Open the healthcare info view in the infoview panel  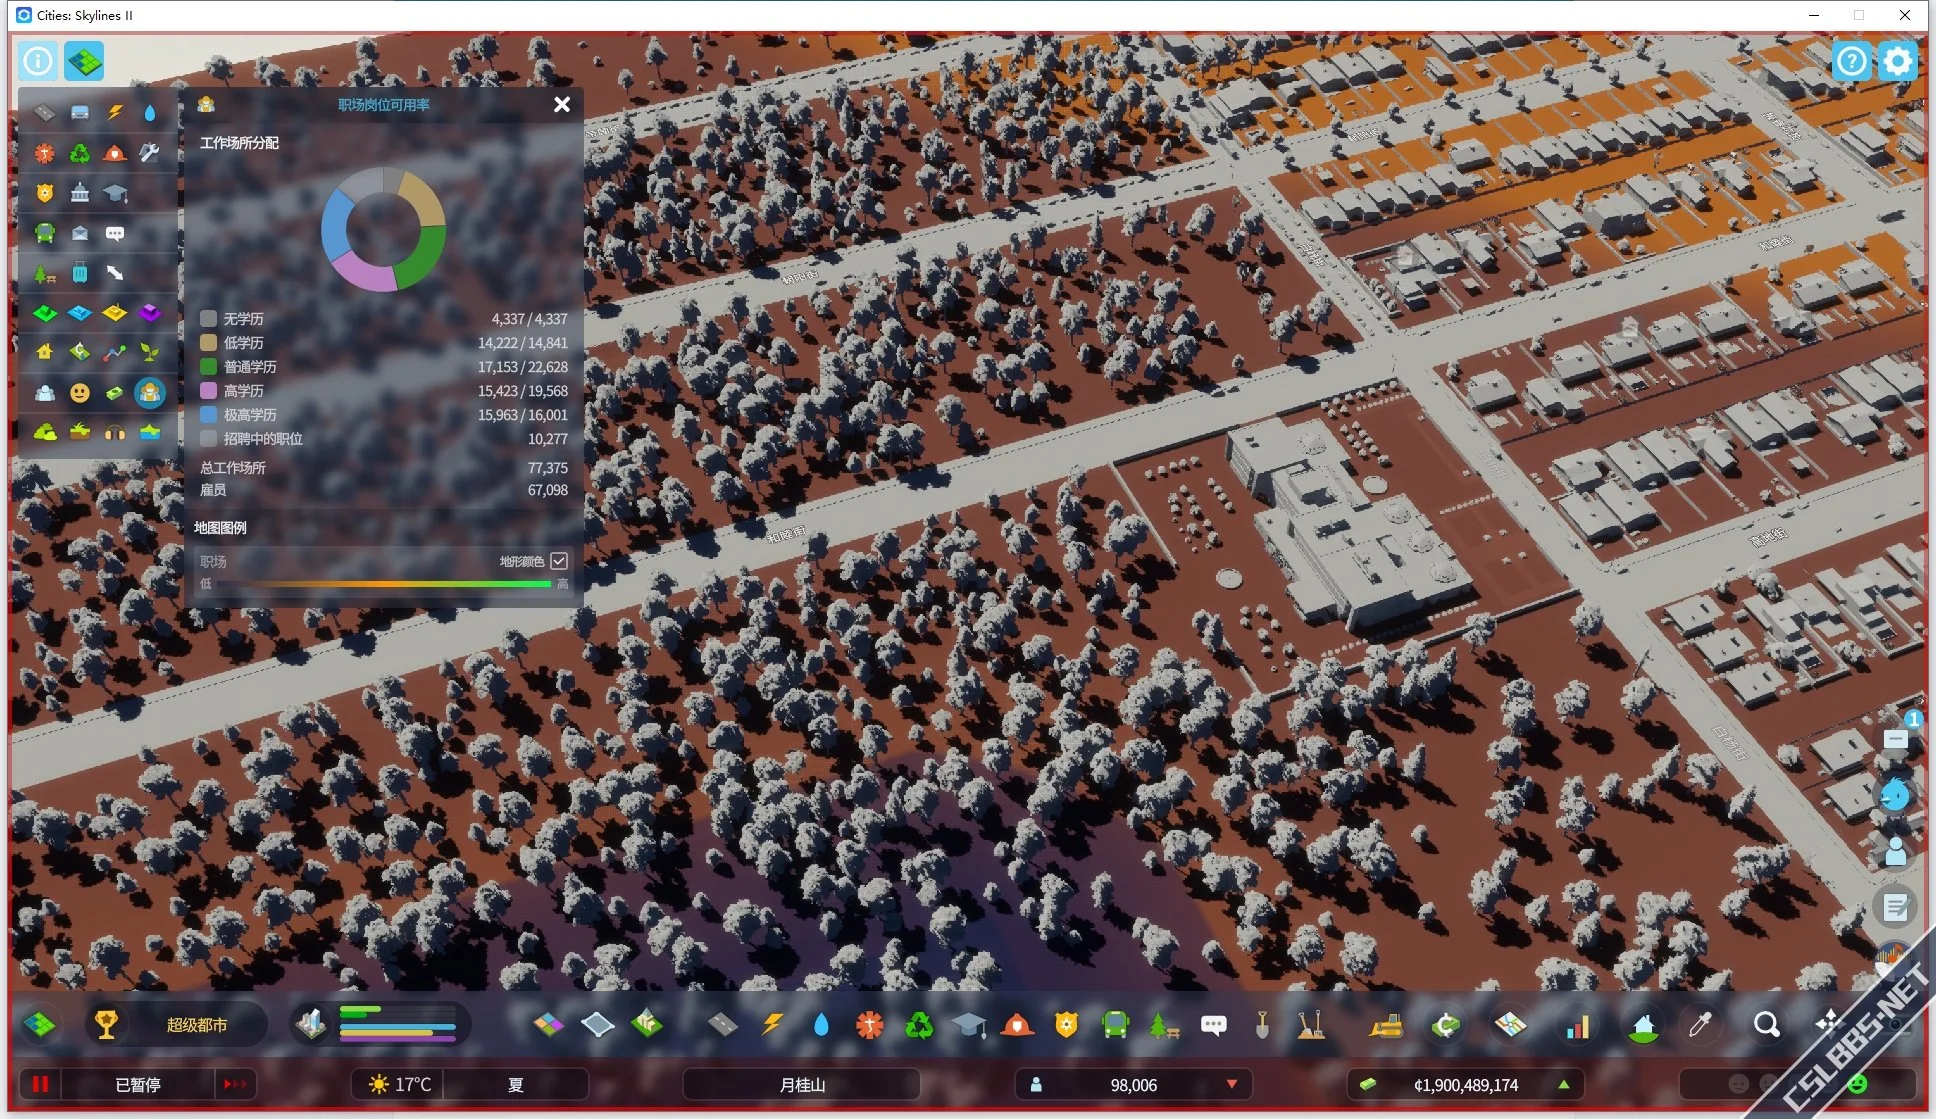(x=45, y=153)
